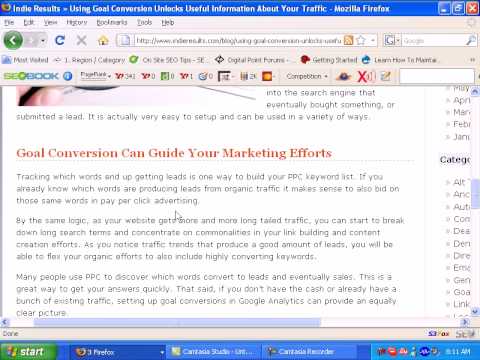Click the Windows start button
The height and width of the screenshot is (360, 480).
coord(28,352)
